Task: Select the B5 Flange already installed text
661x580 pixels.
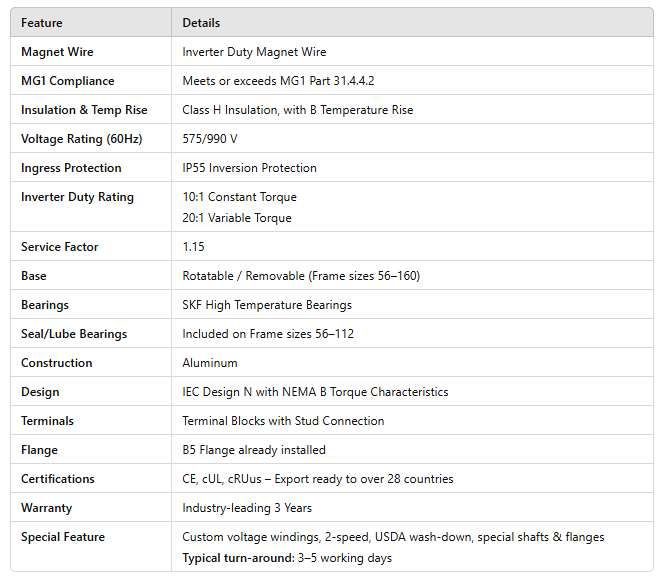Action: coord(253,450)
